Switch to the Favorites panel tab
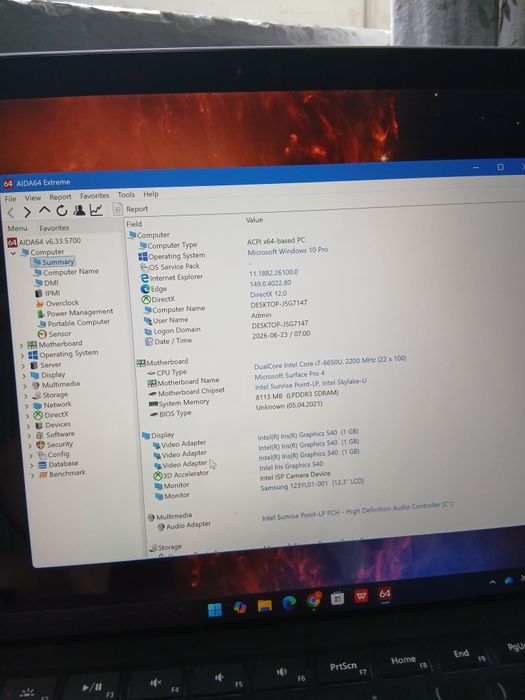The image size is (525, 700). click(x=54, y=228)
